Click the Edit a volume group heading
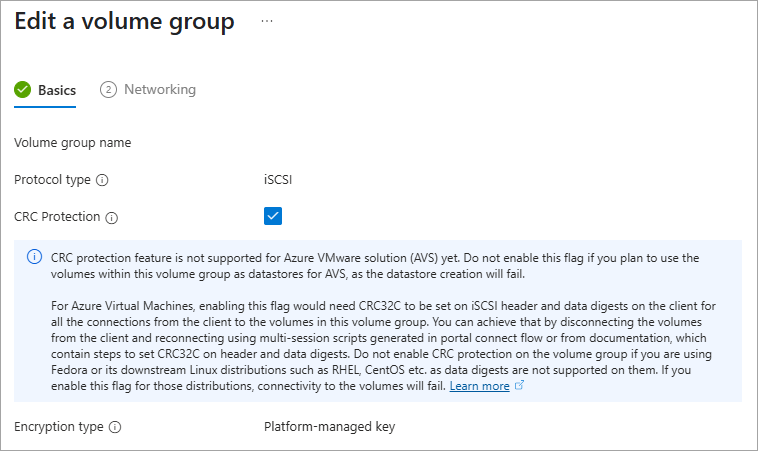 click(x=124, y=21)
